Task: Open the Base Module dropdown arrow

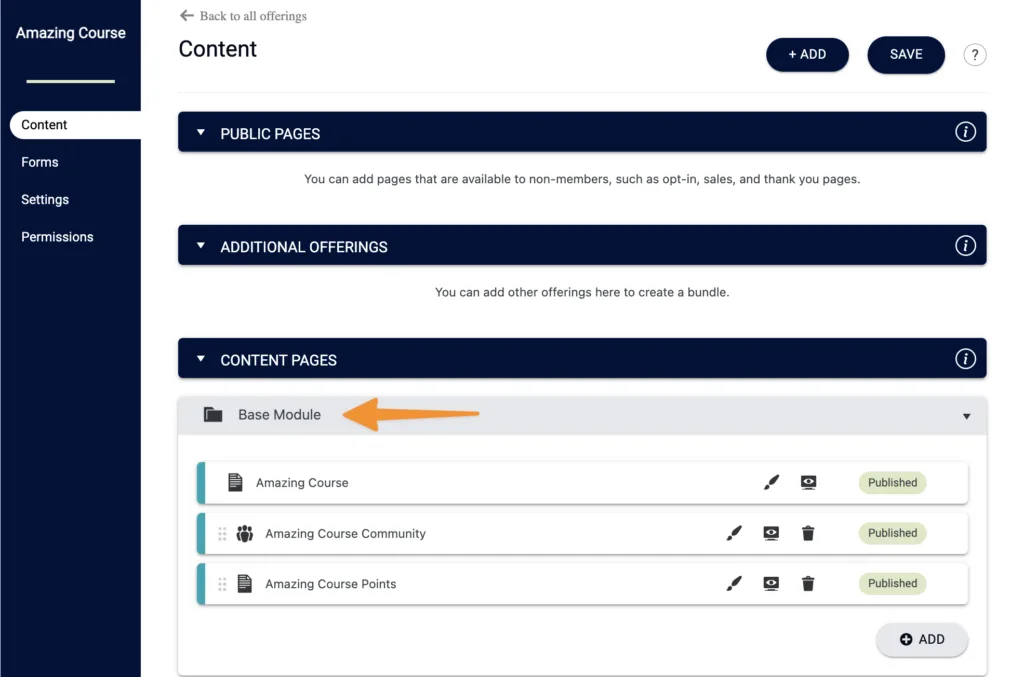Action: [x=967, y=417]
